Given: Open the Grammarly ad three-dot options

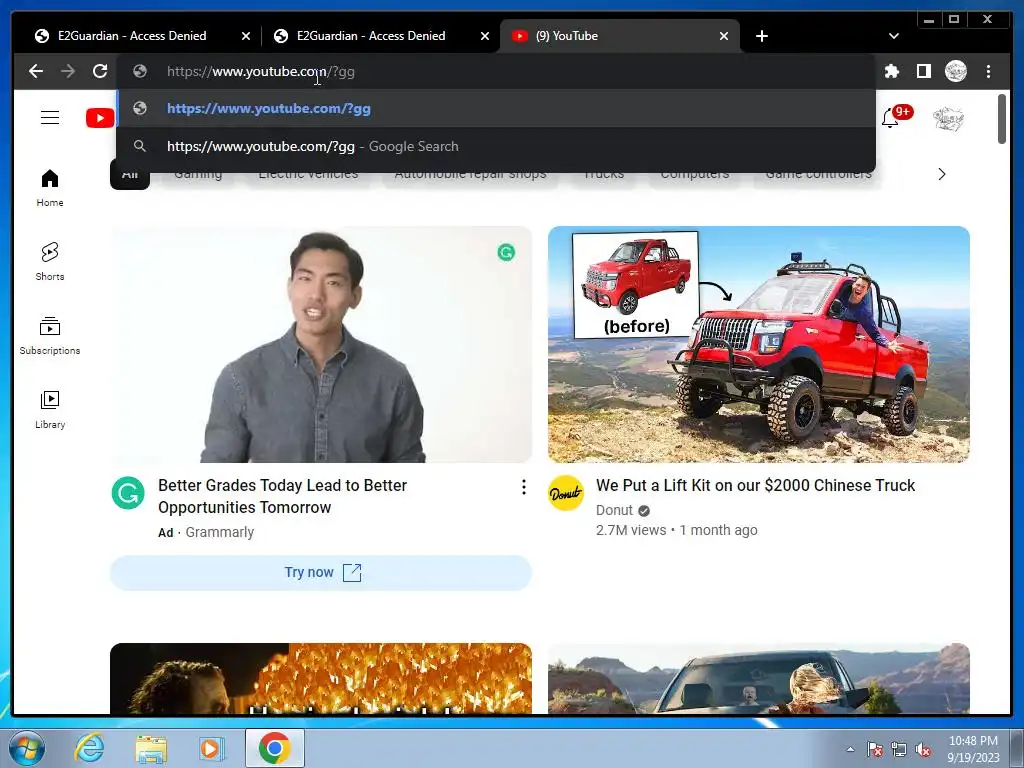Looking at the screenshot, I should pos(524,487).
